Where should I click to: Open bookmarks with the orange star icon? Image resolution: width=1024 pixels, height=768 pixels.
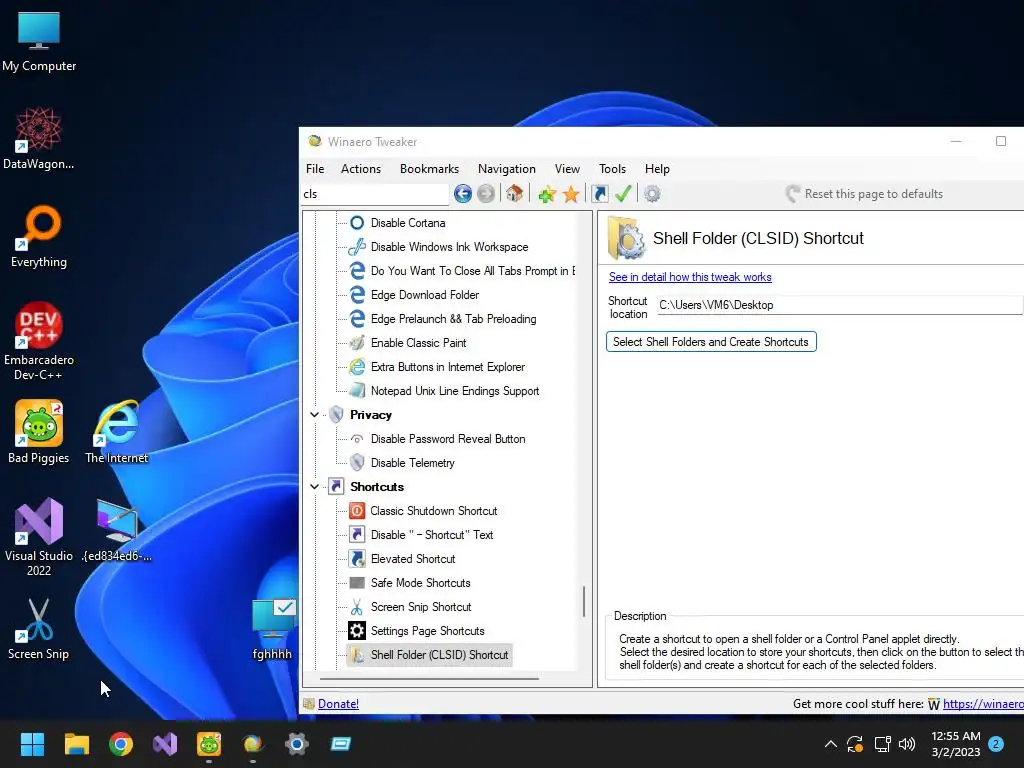(571, 194)
